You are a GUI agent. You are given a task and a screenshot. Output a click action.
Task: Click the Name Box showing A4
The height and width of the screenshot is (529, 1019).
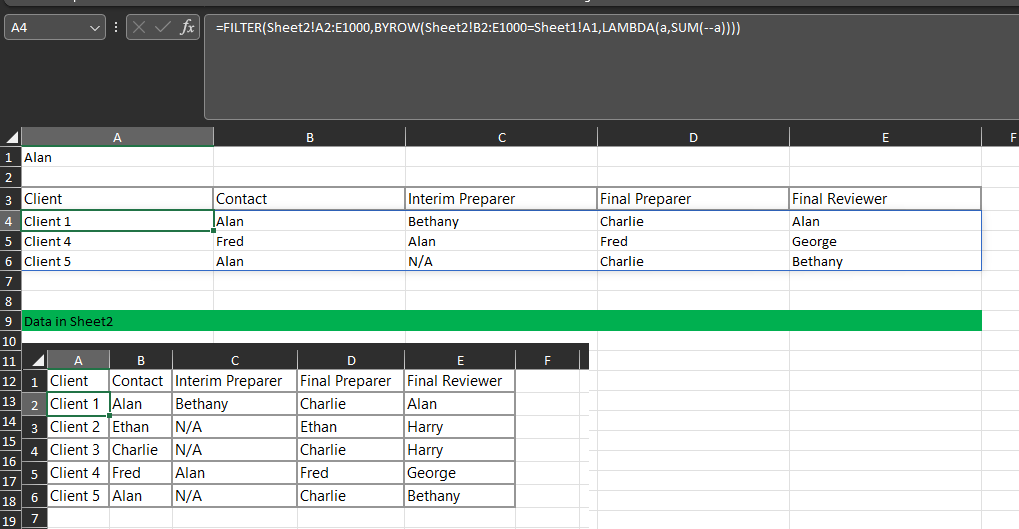[55, 28]
